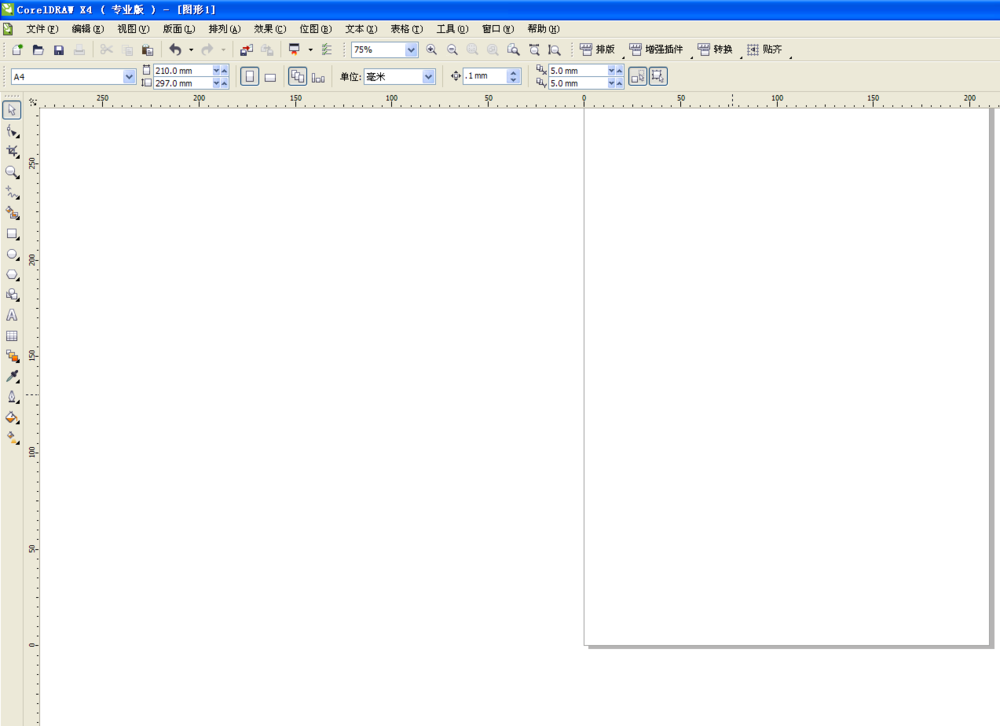
Task: Expand the A4 paper size dropdown
Action: [x=129, y=77]
